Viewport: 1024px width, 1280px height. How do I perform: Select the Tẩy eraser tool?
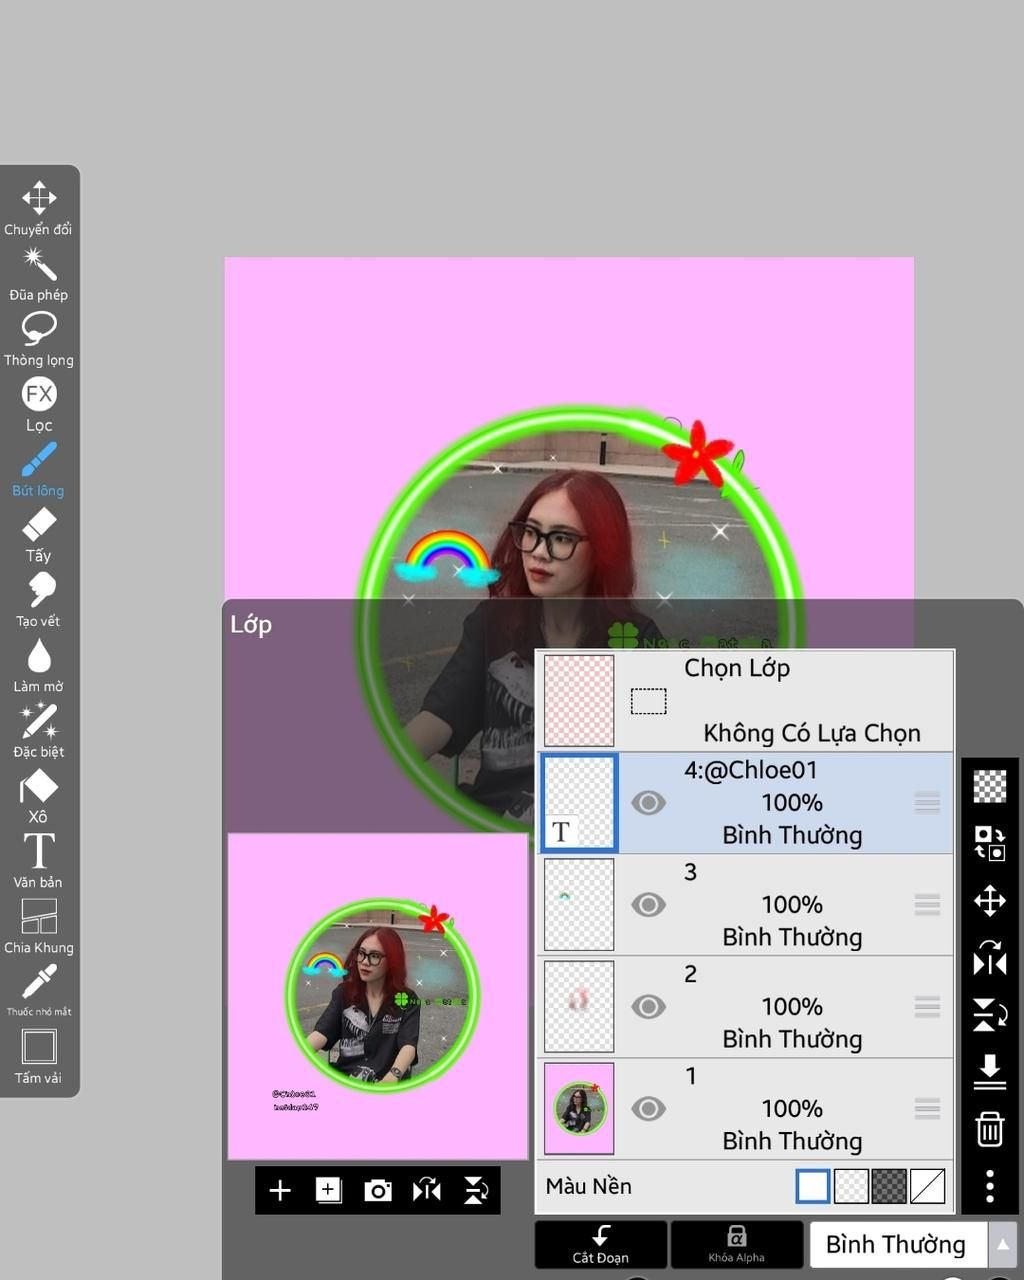[x=39, y=535]
